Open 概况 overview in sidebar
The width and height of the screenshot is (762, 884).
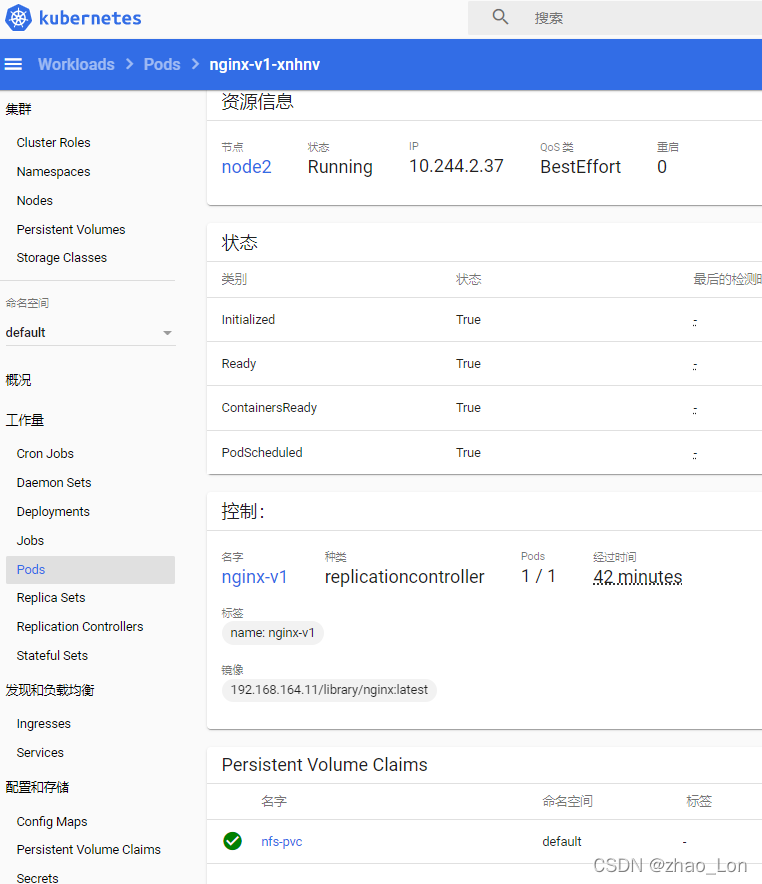pyautogui.click(x=18, y=380)
